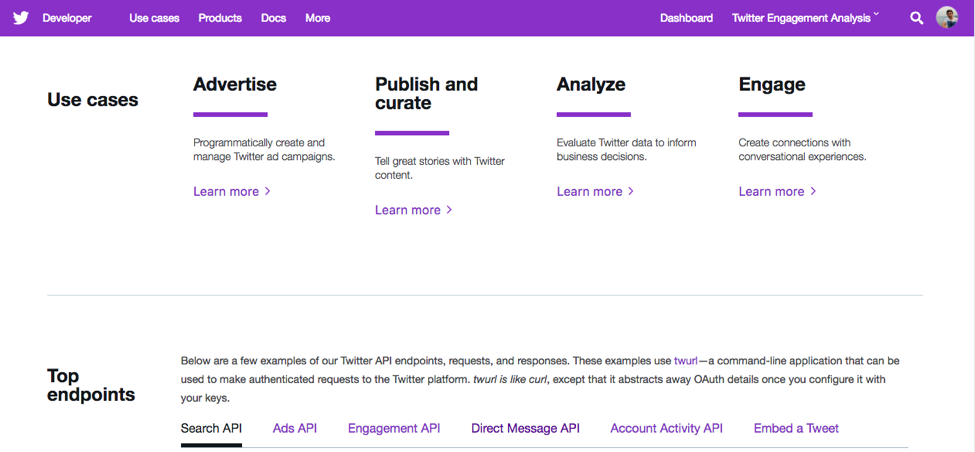Click Learn more under Analyze
The height and width of the screenshot is (452, 975).
point(595,191)
